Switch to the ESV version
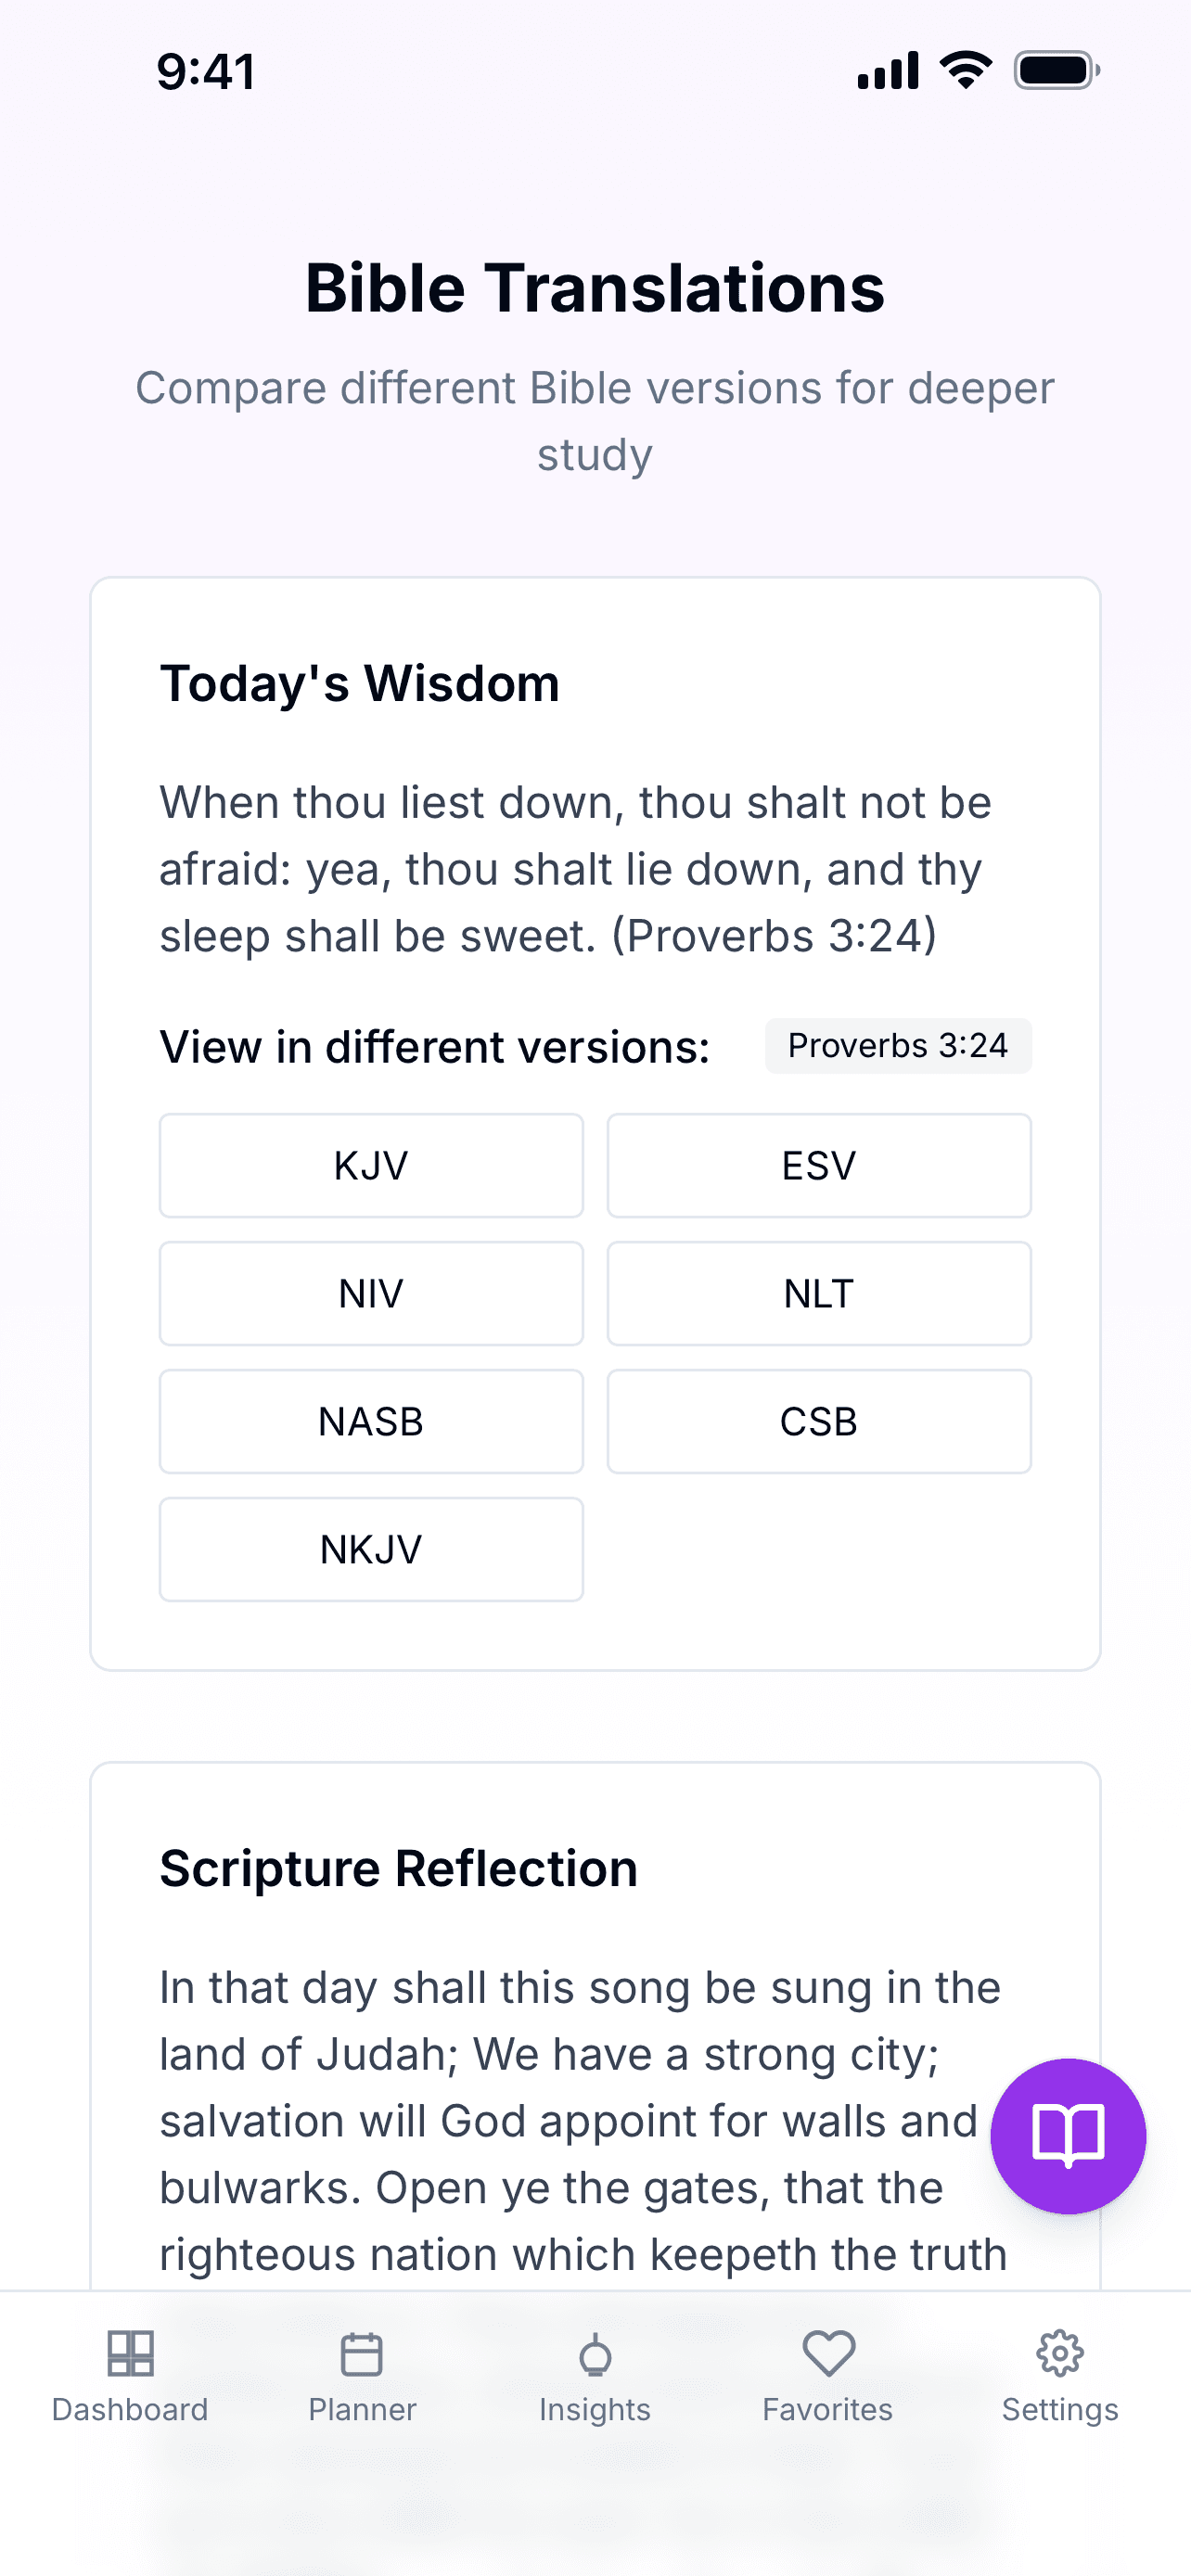The image size is (1191, 2576). [x=819, y=1166]
